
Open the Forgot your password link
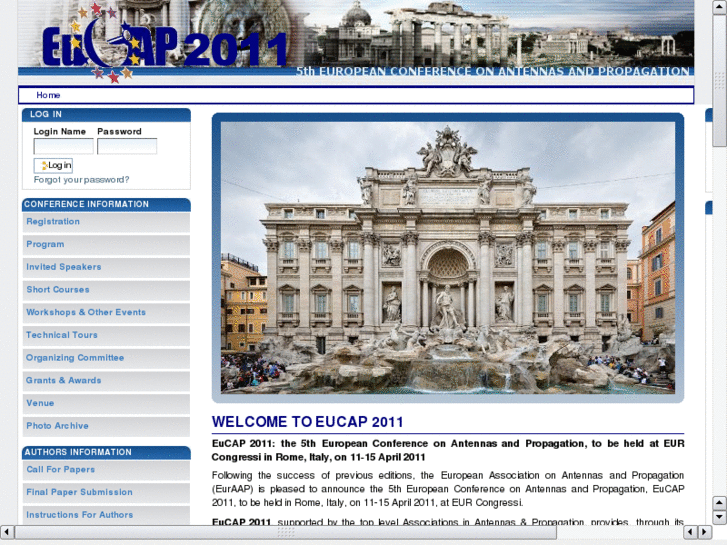point(81,180)
